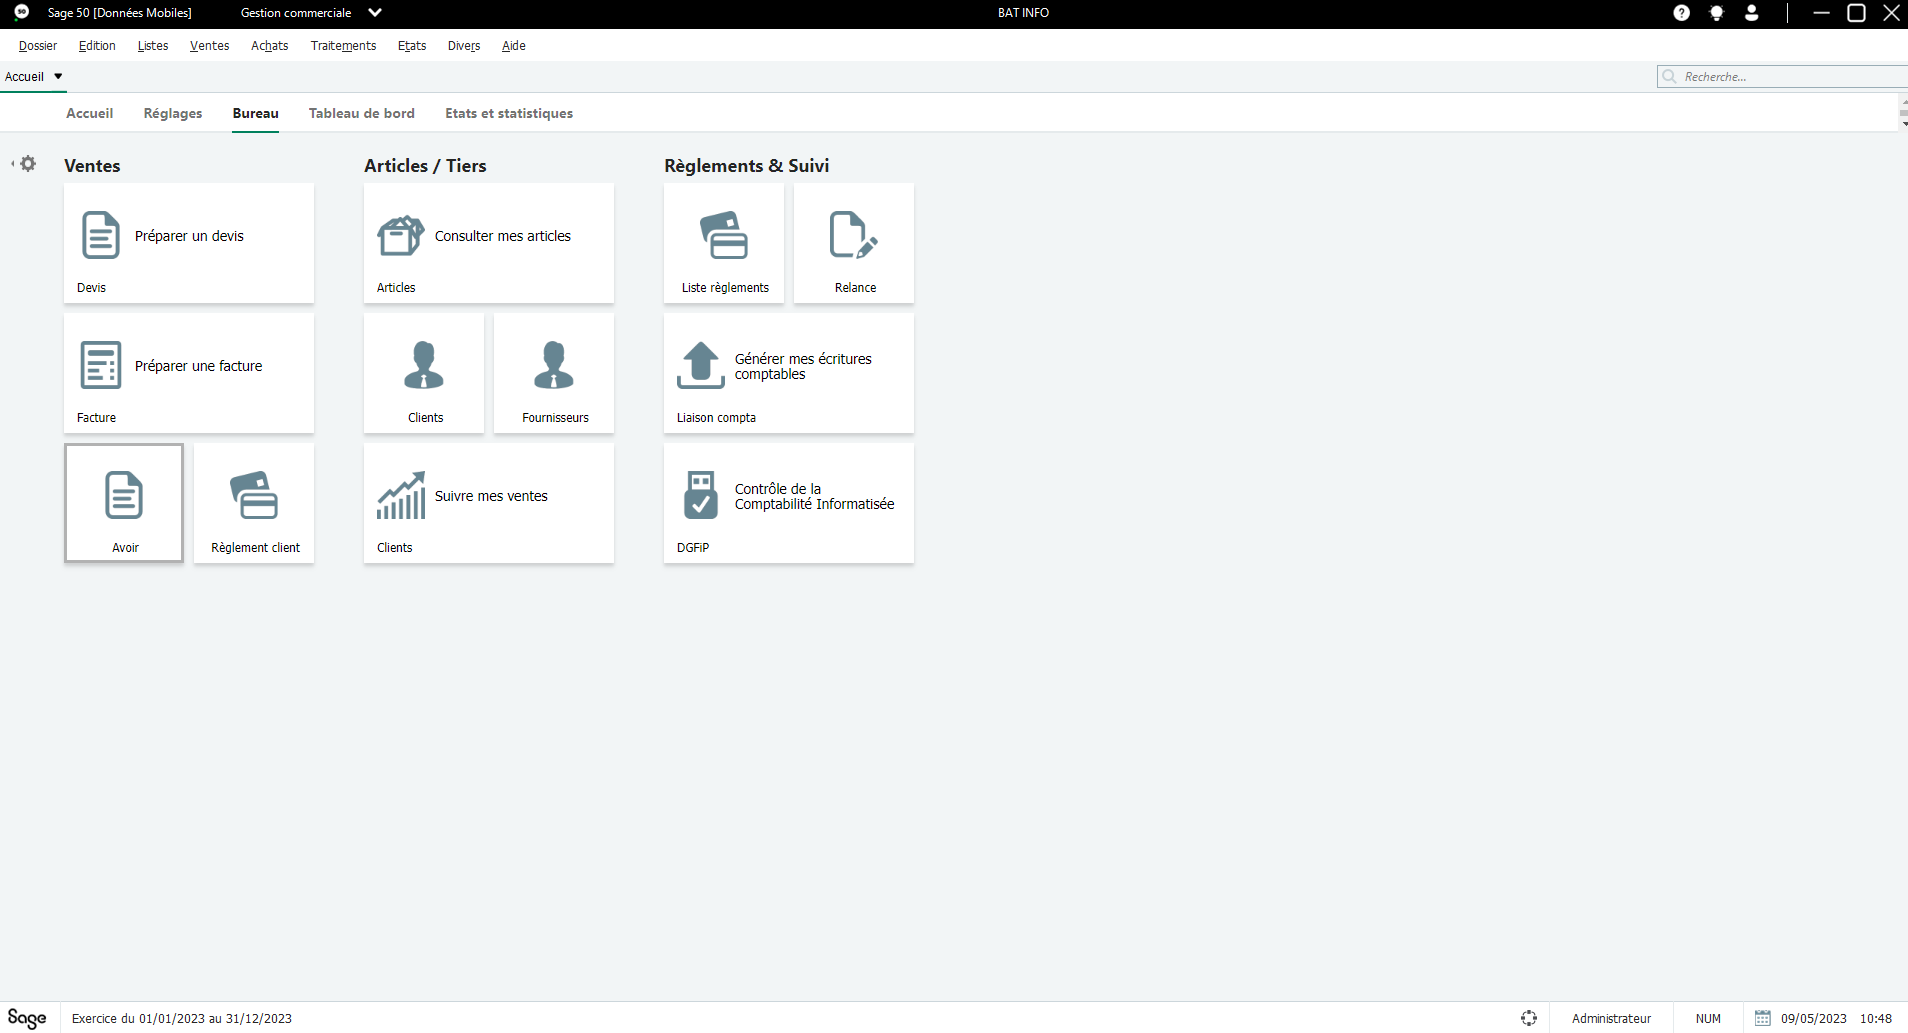Open the Ventes menu

click(x=209, y=45)
